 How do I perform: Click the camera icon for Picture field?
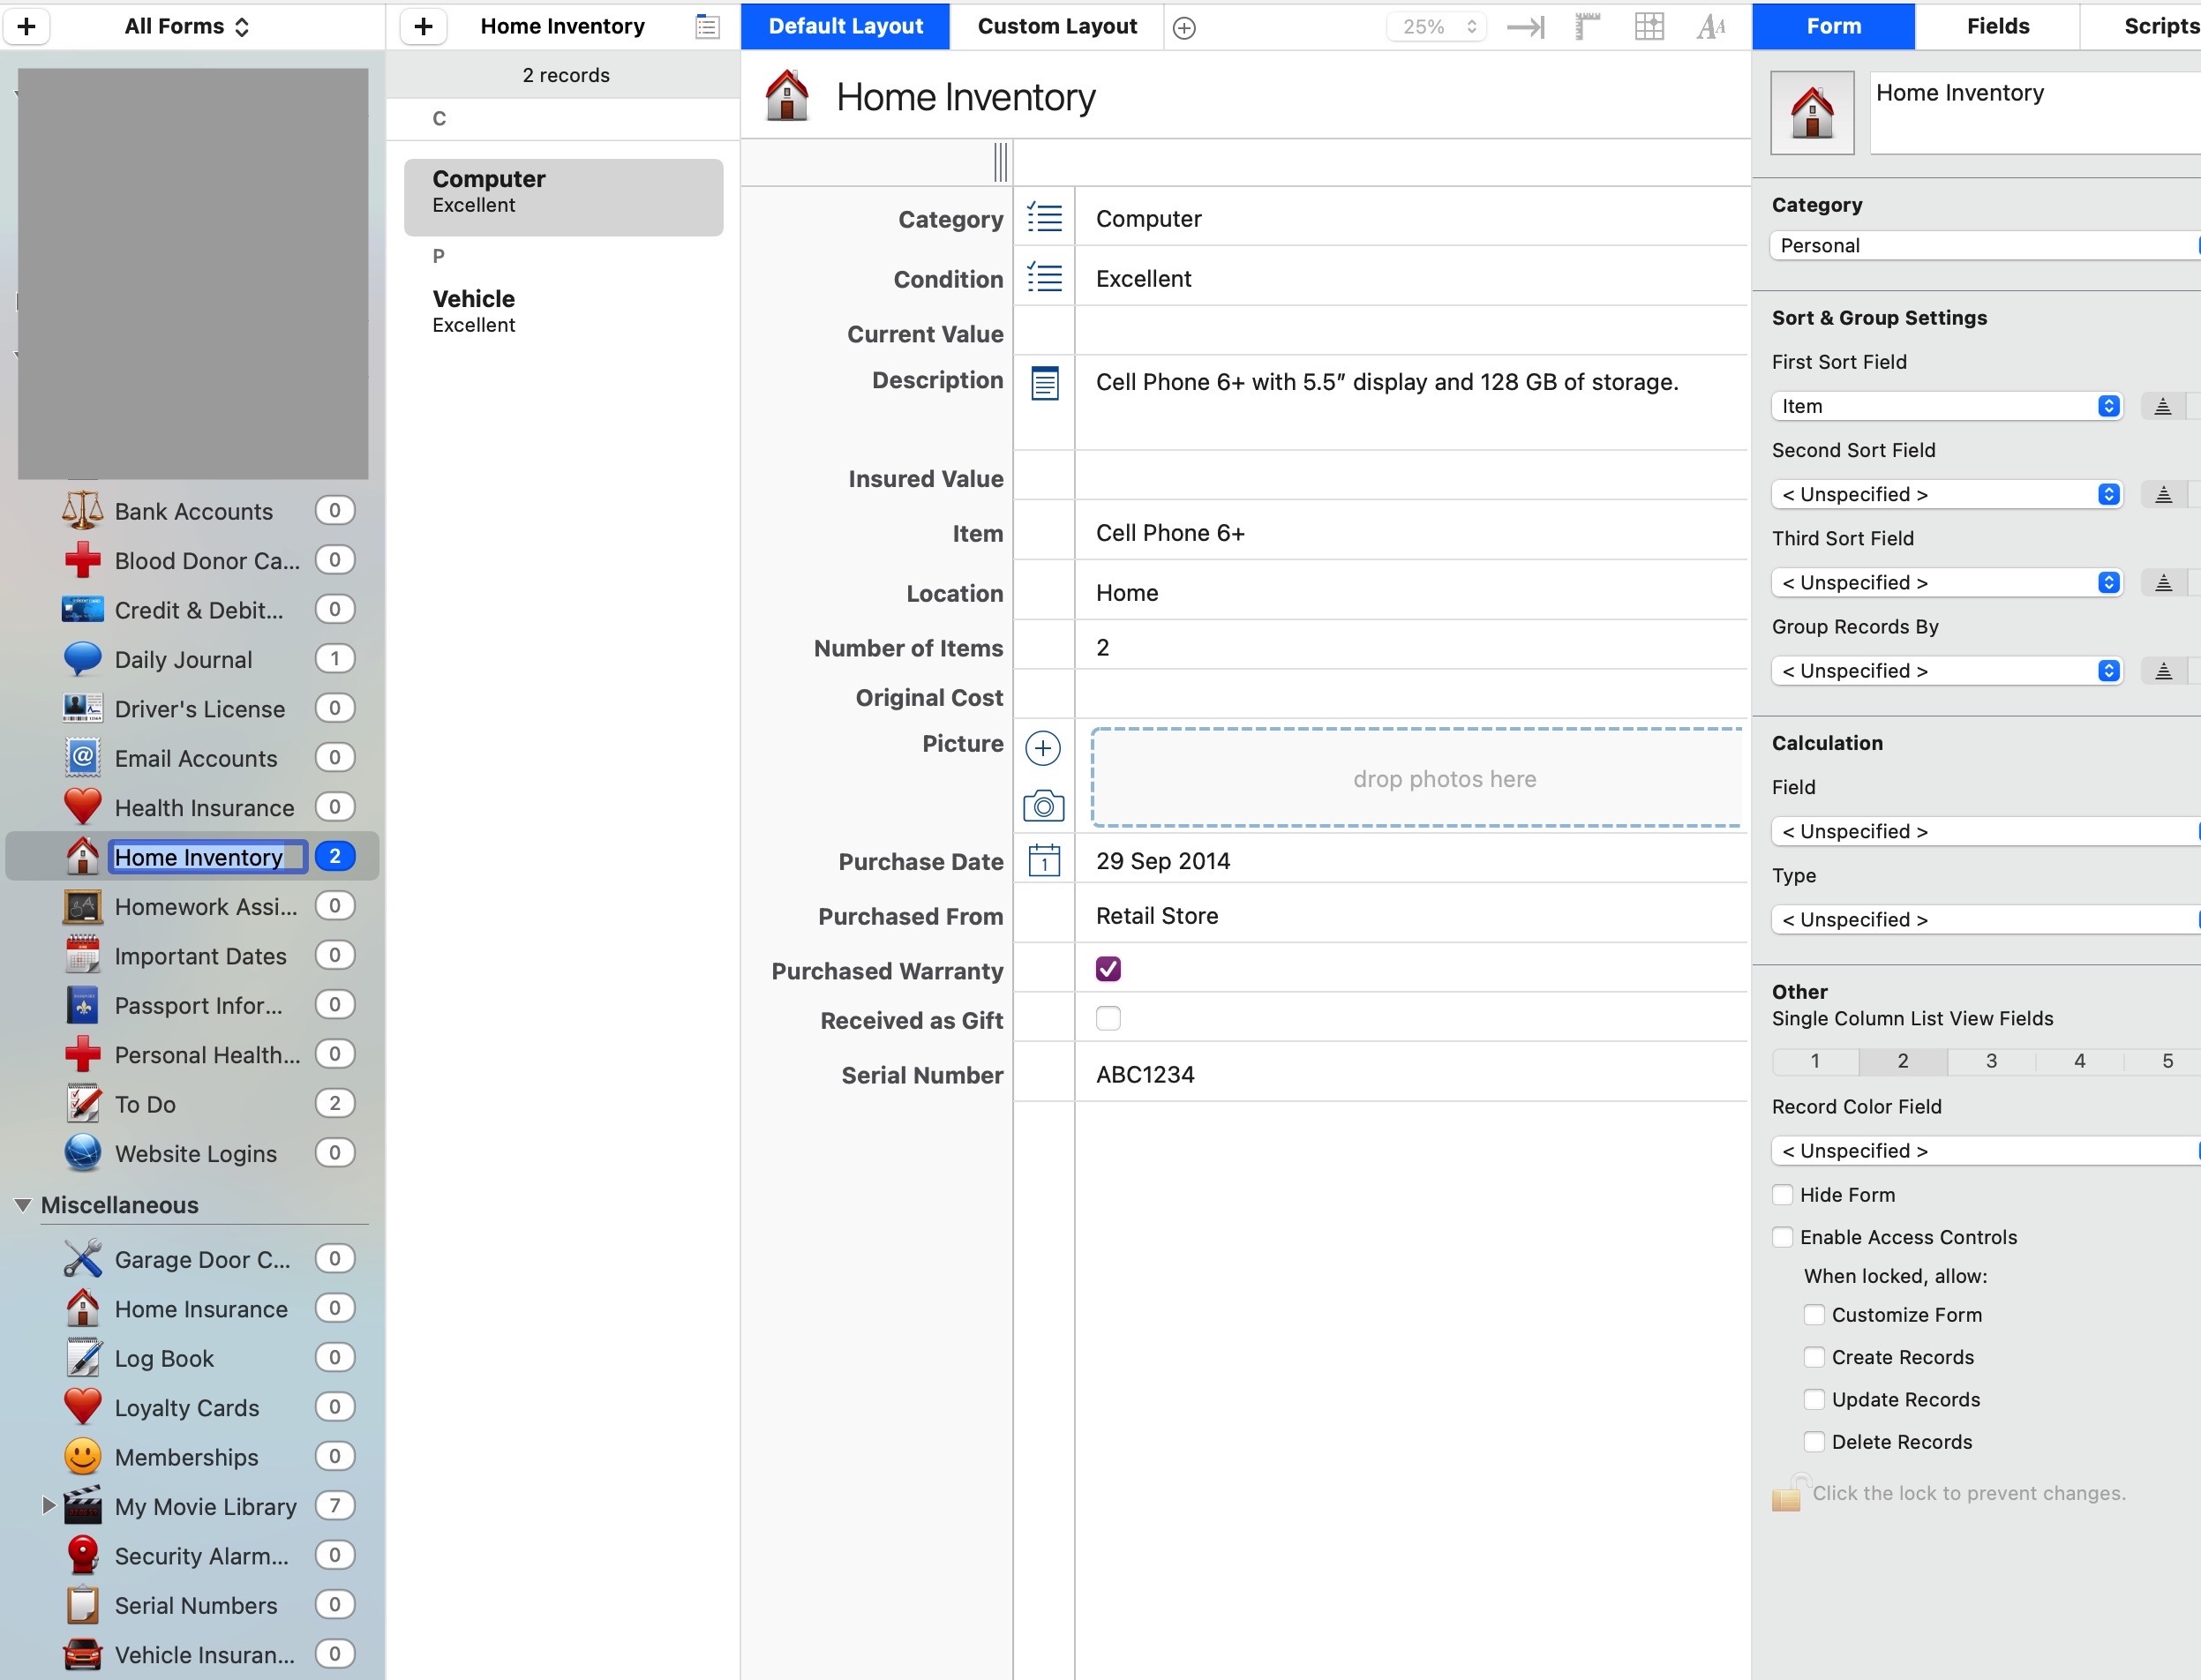coord(1043,806)
